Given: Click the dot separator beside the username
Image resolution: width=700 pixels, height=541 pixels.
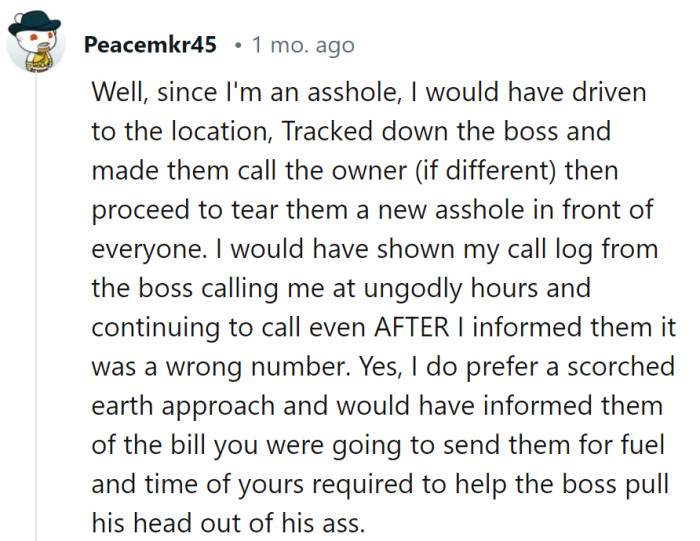Looking at the screenshot, I should (239, 46).
